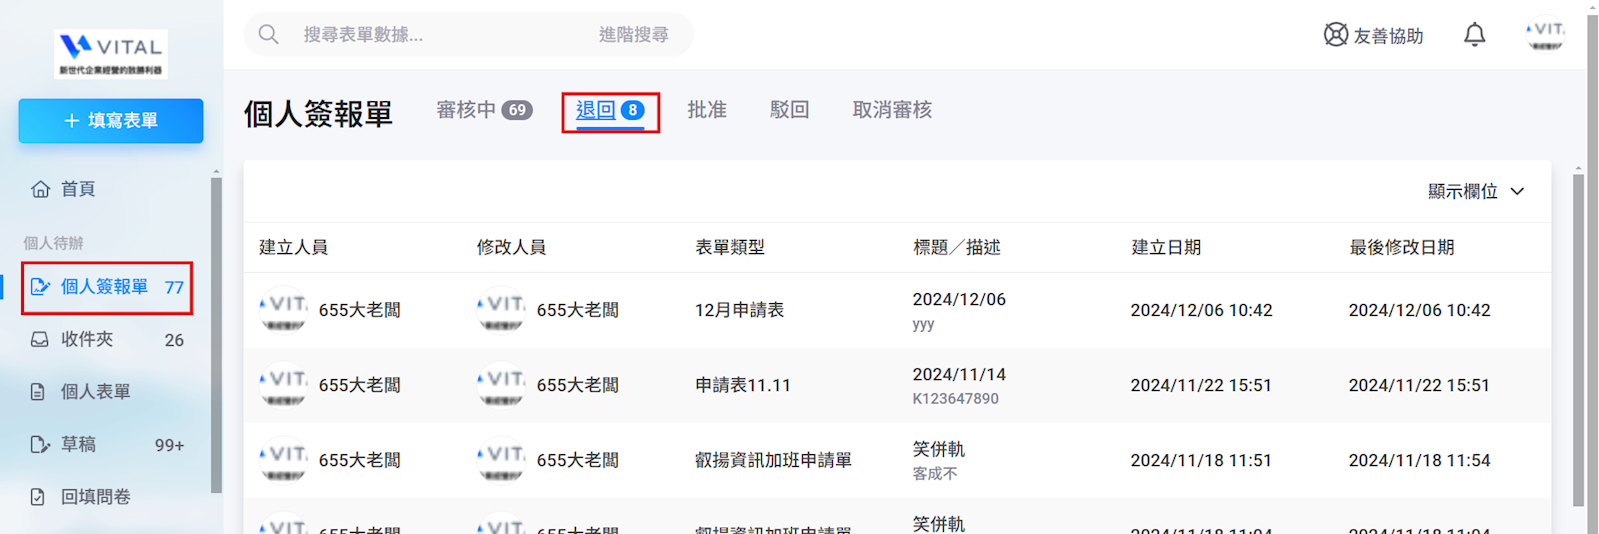Click the 搜尋表單數據 search field

click(430, 35)
